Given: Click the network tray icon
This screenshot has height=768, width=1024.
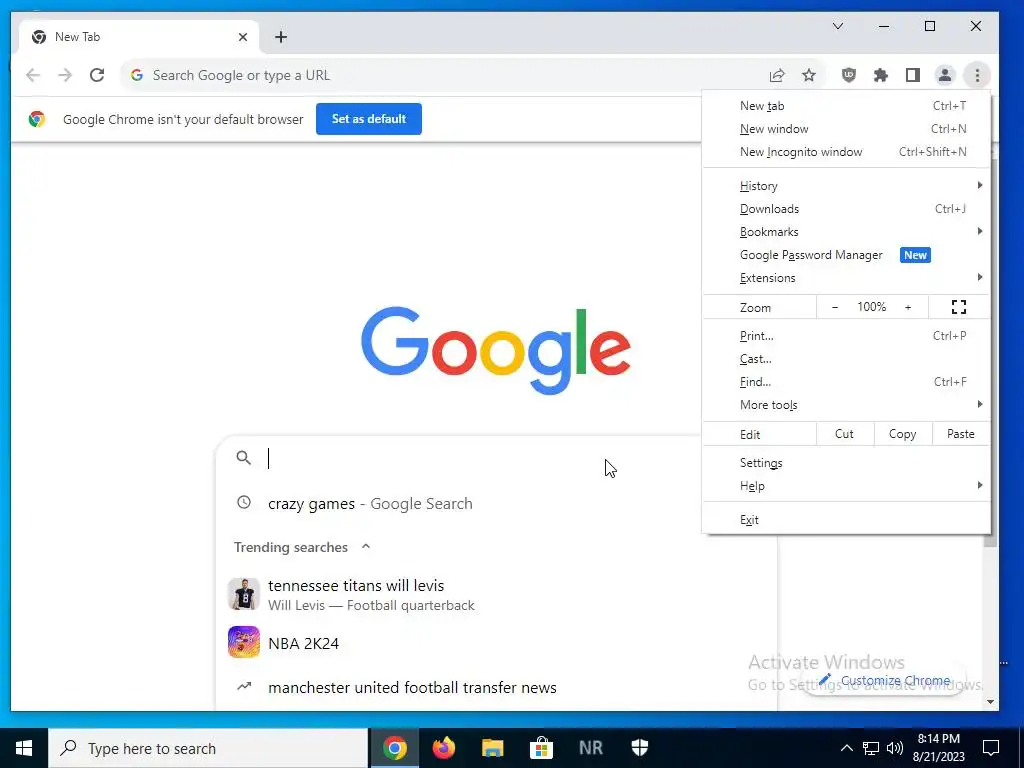Looking at the screenshot, I should coord(871,748).
